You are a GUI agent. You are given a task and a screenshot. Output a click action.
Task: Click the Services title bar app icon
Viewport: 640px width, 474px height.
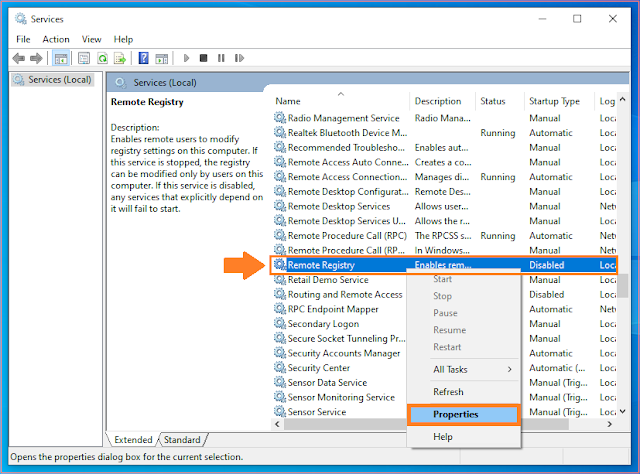click(20, 19)
